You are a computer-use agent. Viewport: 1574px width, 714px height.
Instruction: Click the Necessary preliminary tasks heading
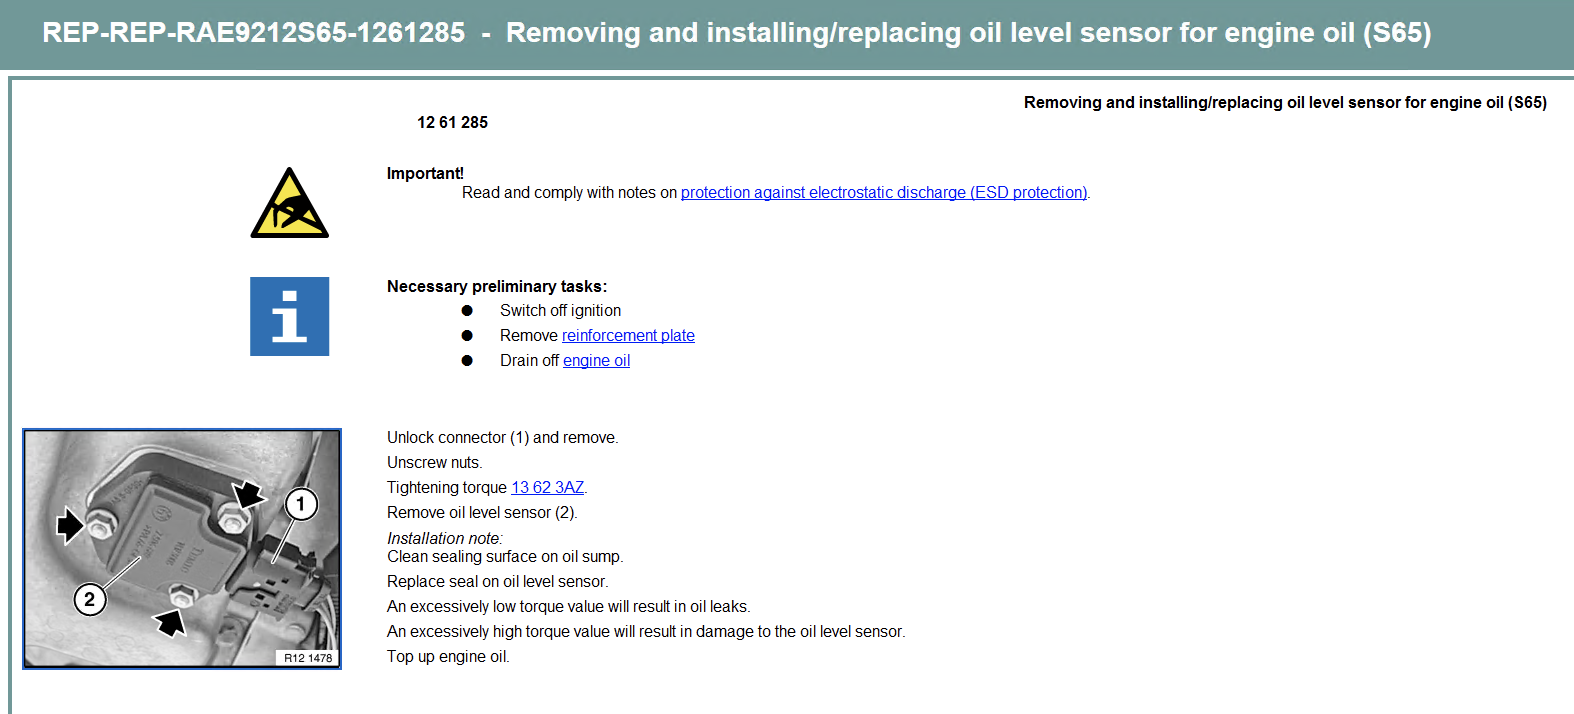[497, 286]
